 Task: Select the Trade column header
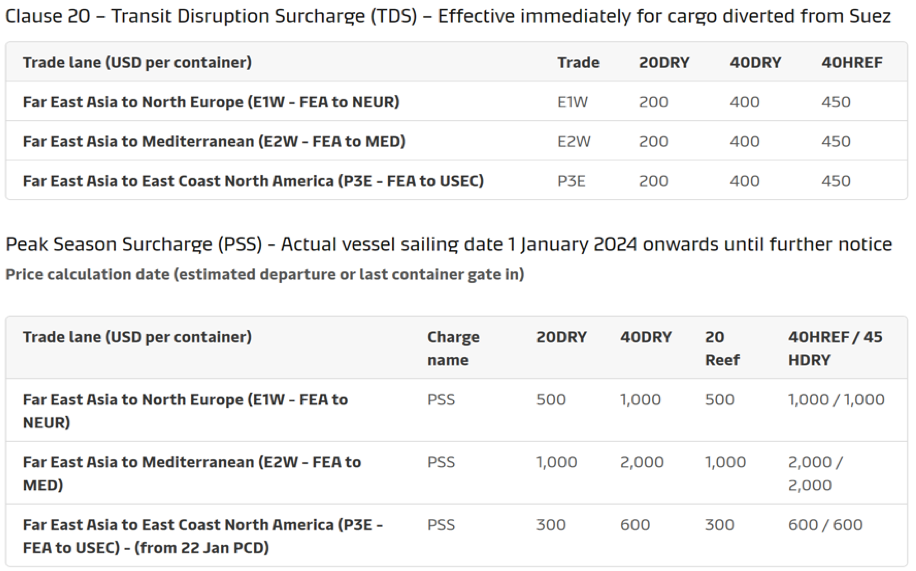coord(578,62)
